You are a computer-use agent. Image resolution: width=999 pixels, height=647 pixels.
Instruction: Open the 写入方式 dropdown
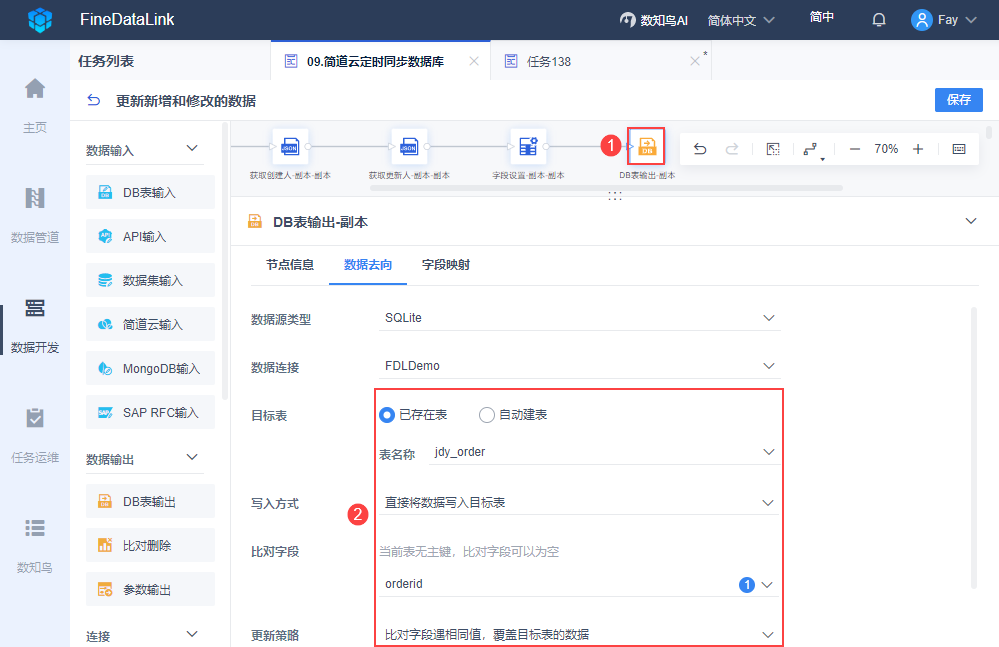[x=580, y=502]
